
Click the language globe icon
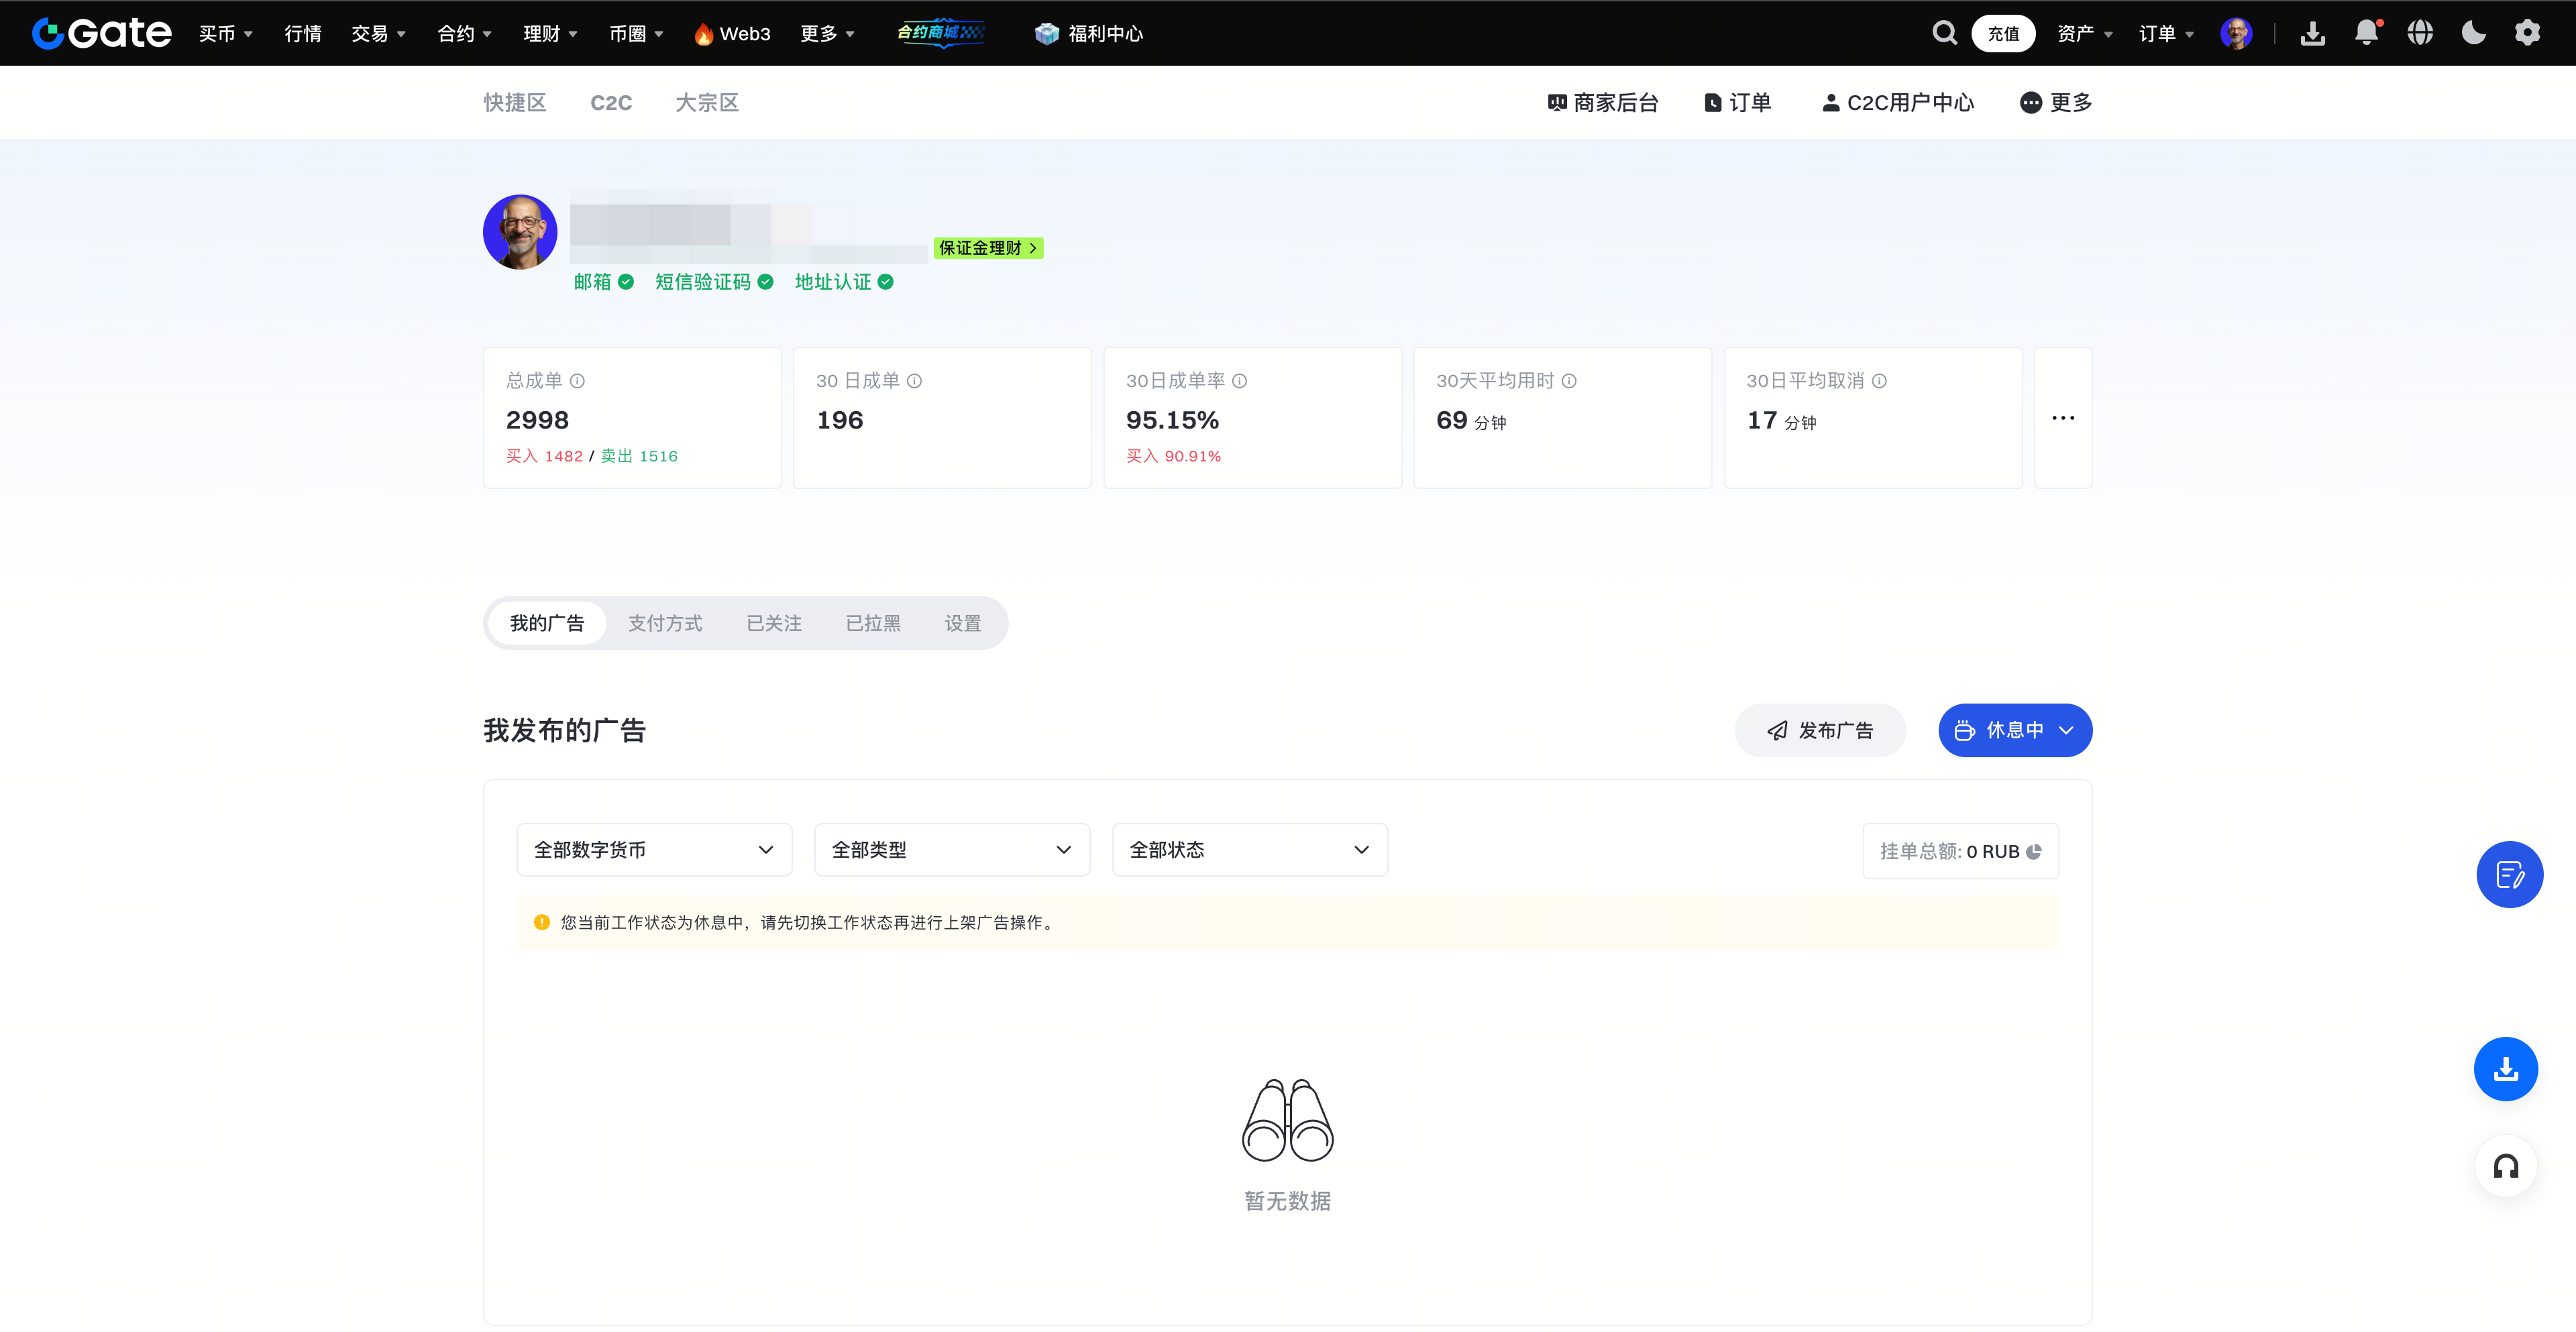(x=2420, y=33)
